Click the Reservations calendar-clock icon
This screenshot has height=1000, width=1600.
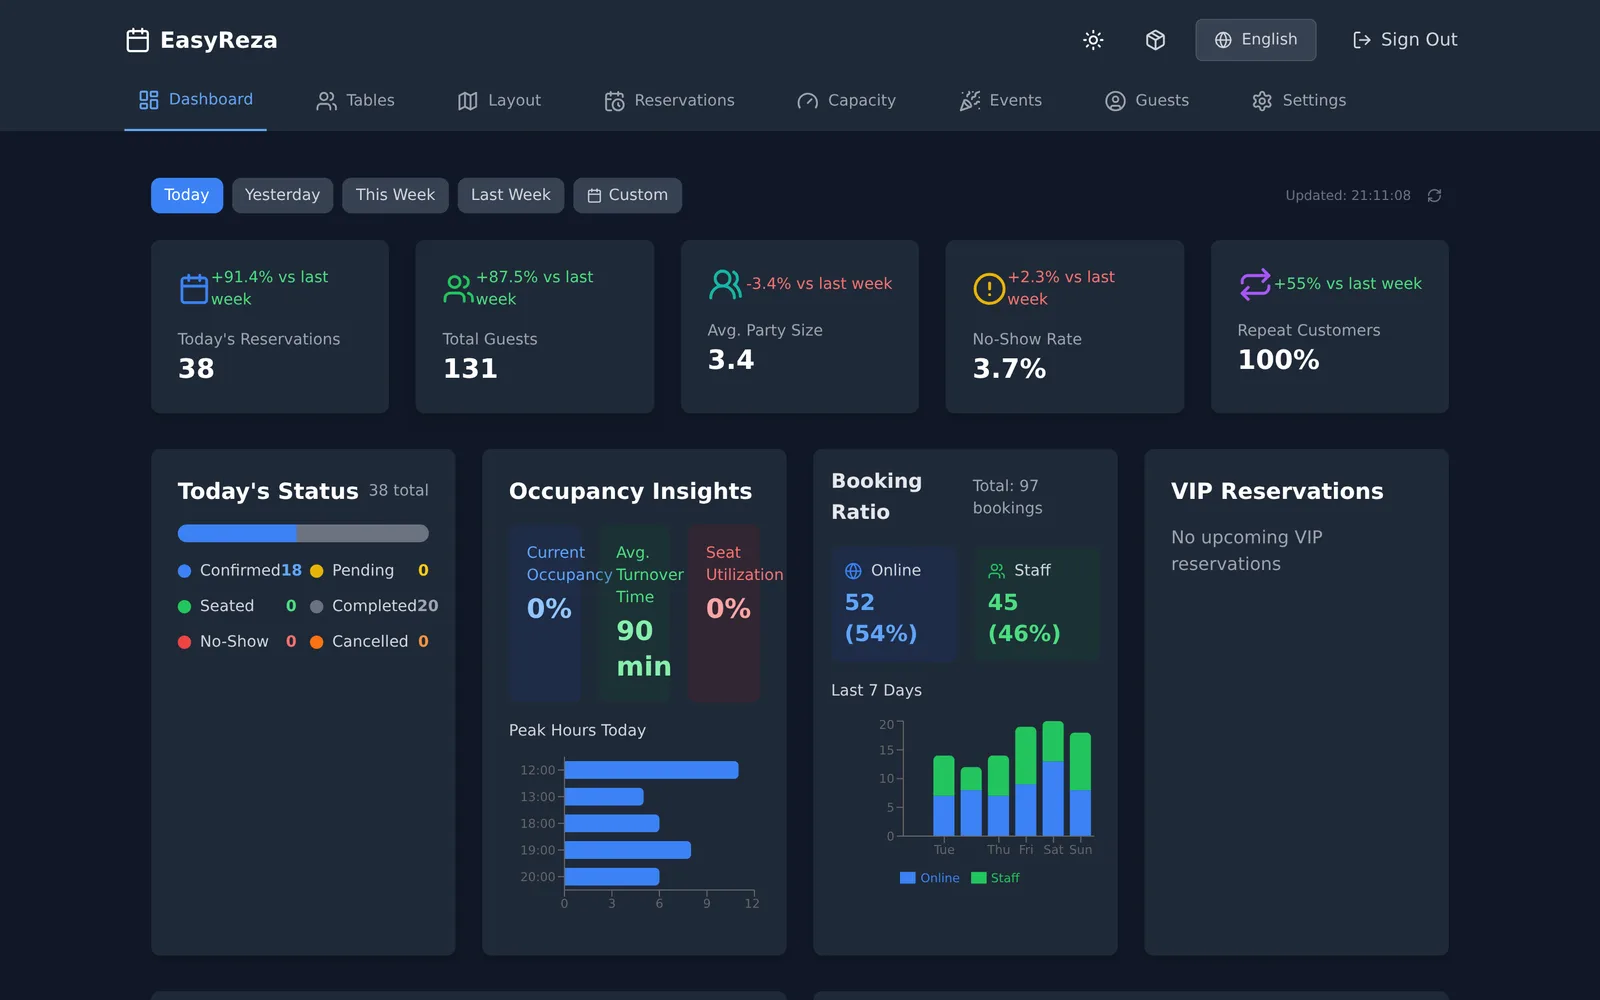click(x=614, y=101)
